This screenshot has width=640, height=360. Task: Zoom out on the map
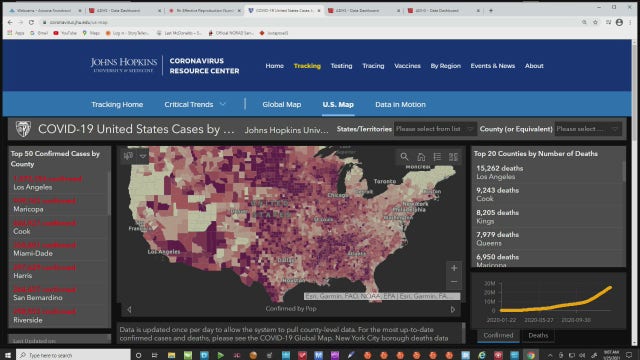point(454,282)
